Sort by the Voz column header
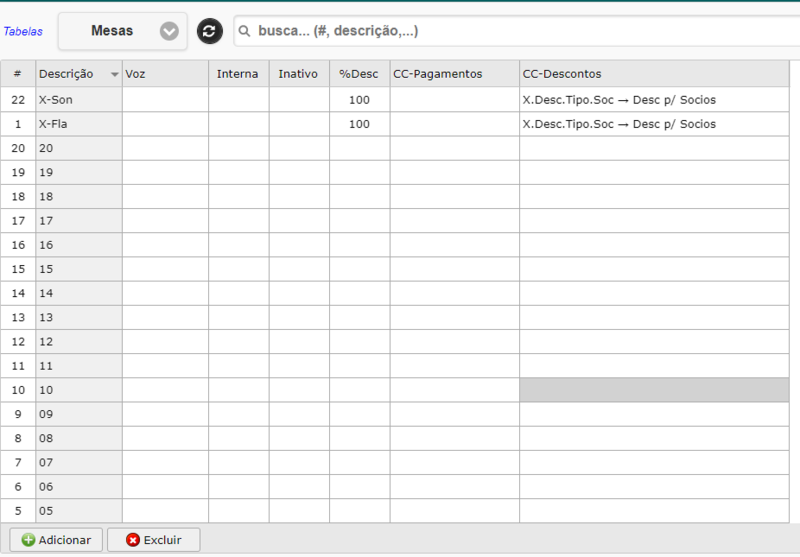This screenshot has width=800, height=557. click(x=165, y=74)
